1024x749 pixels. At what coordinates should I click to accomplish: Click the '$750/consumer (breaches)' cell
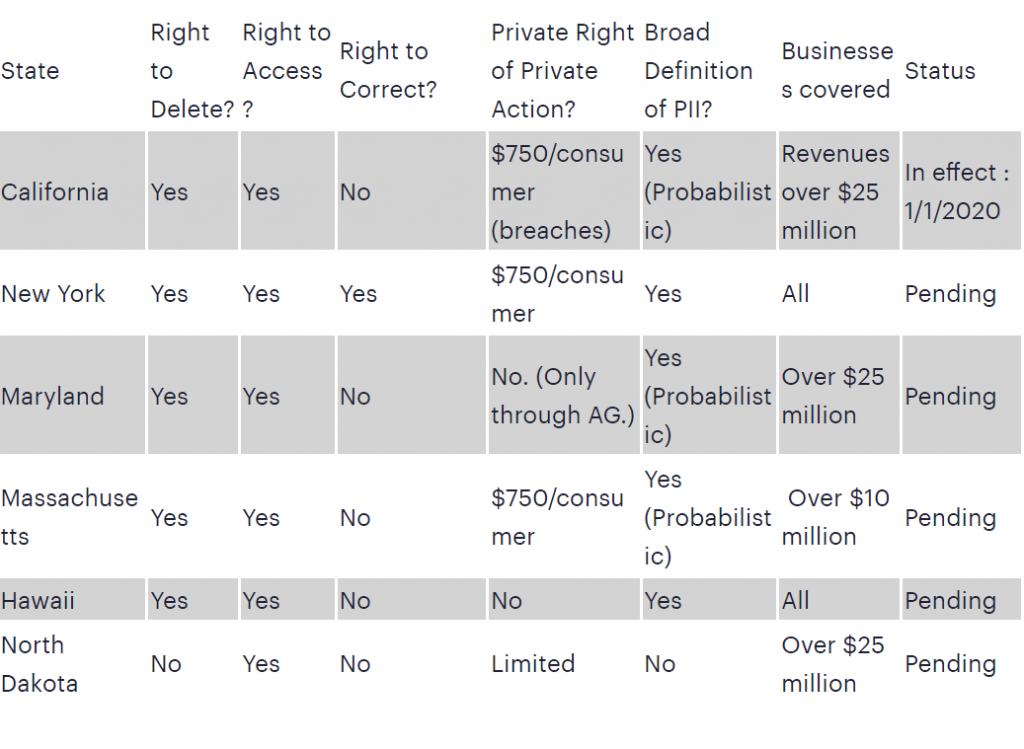tap(557, 192)
